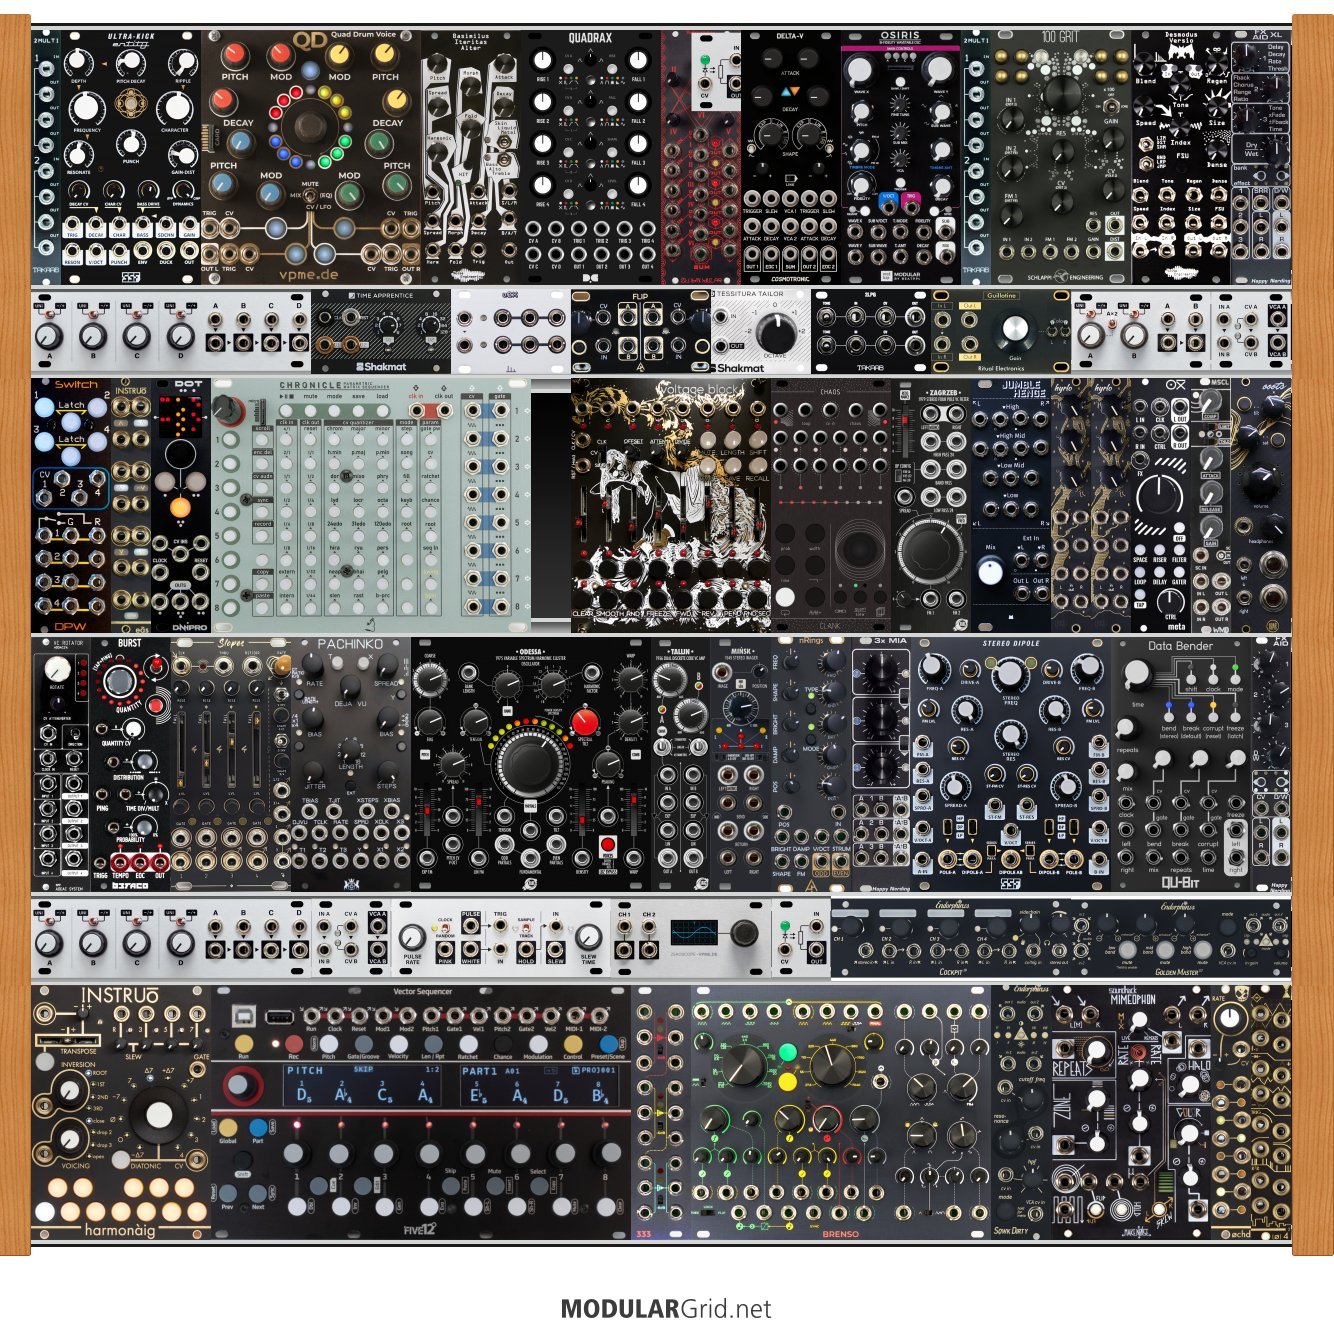Click the Befaco logo on the Burst module
The width and height of the screenshot is (1334, 1330).
coord(129,886)
